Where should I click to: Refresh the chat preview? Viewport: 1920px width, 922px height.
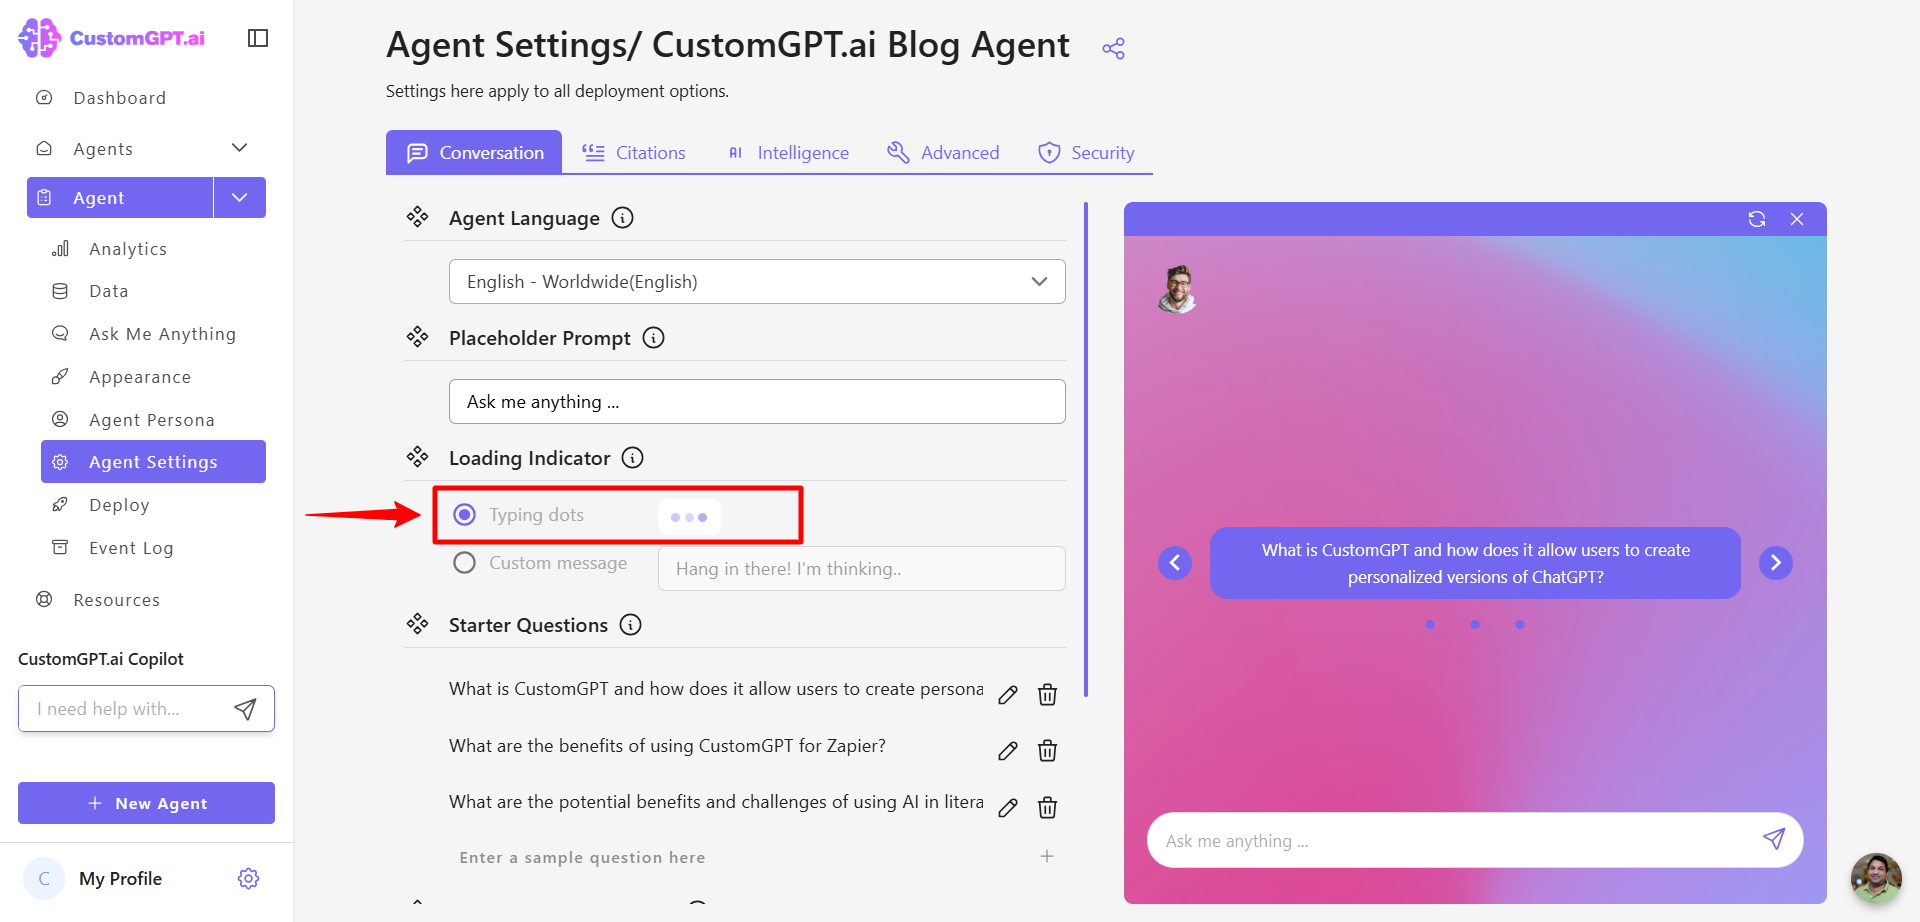click(1757, 219)
